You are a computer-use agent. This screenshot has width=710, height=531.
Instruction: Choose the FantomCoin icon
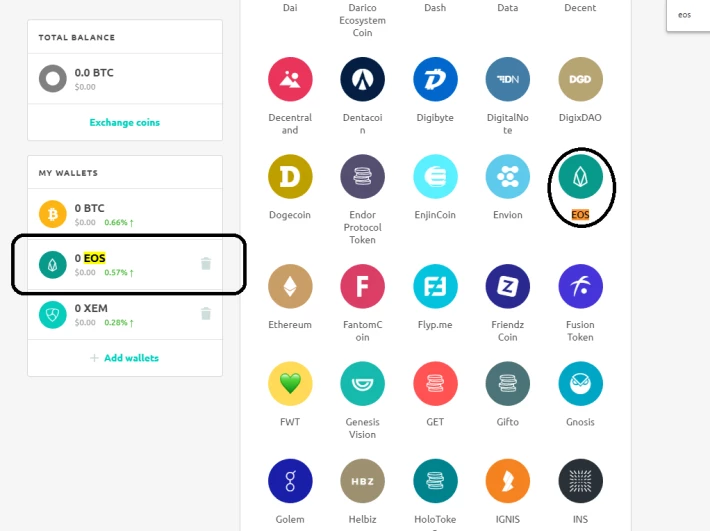coord(362,286)
